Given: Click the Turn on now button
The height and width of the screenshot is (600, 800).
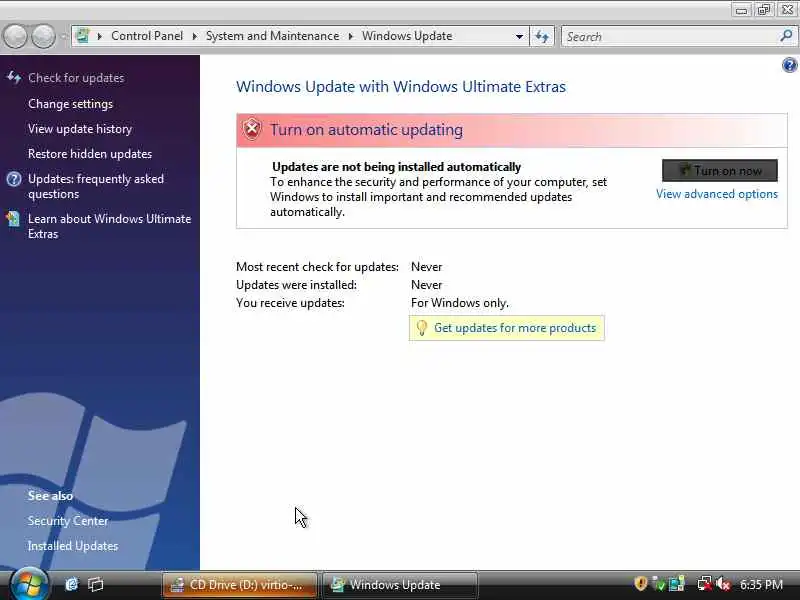Looking at the screenshot, I should pyautogui.click(x=720, y=170).
